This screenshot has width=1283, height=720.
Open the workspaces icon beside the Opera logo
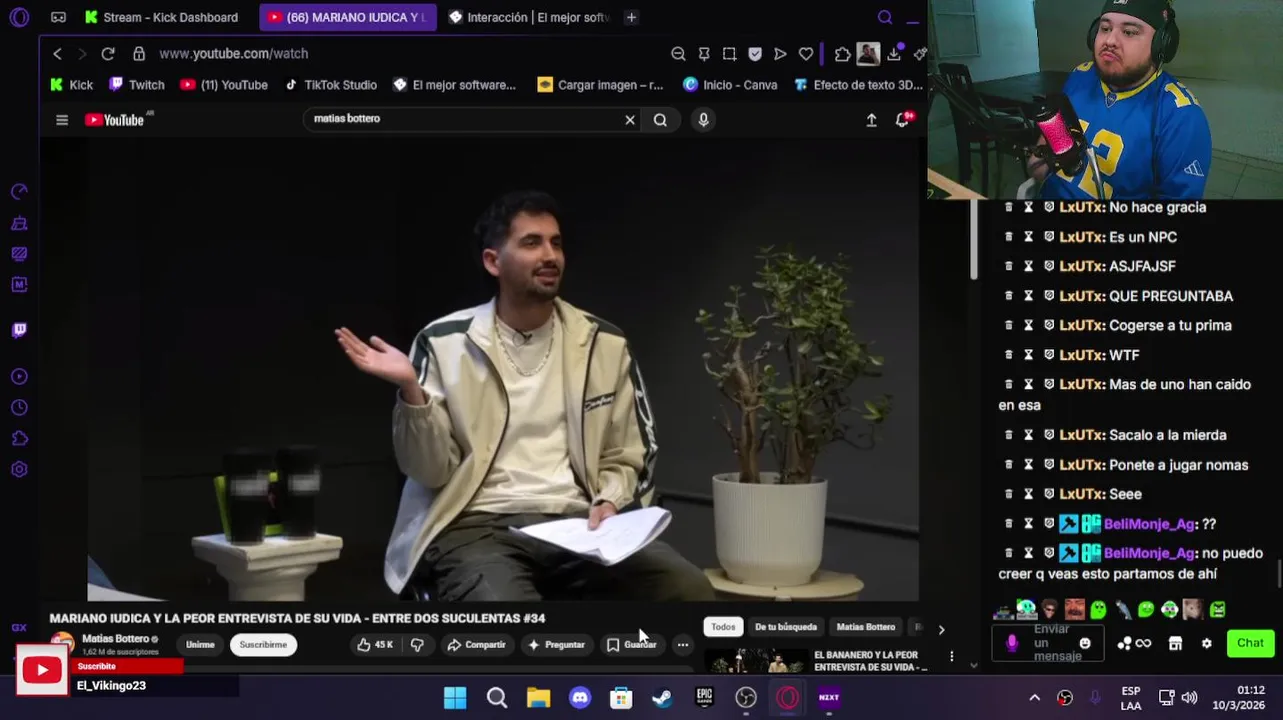tap(58, 17)
